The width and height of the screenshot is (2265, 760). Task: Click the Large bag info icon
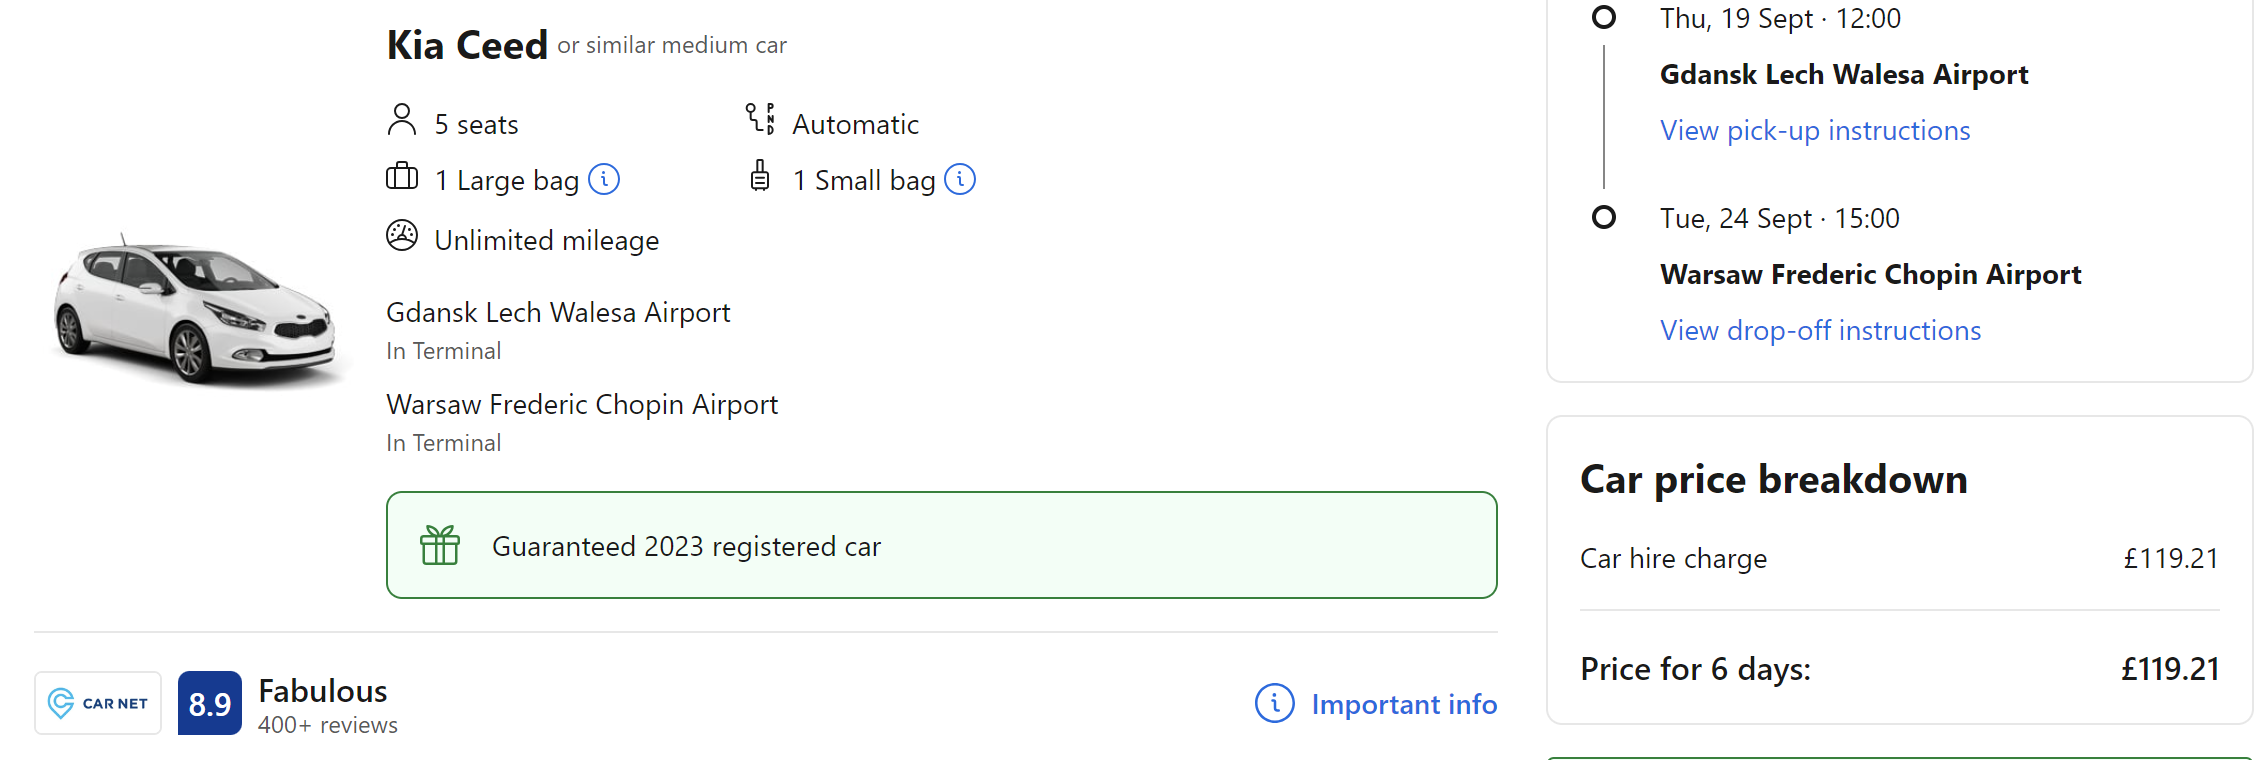coord(604,179)
